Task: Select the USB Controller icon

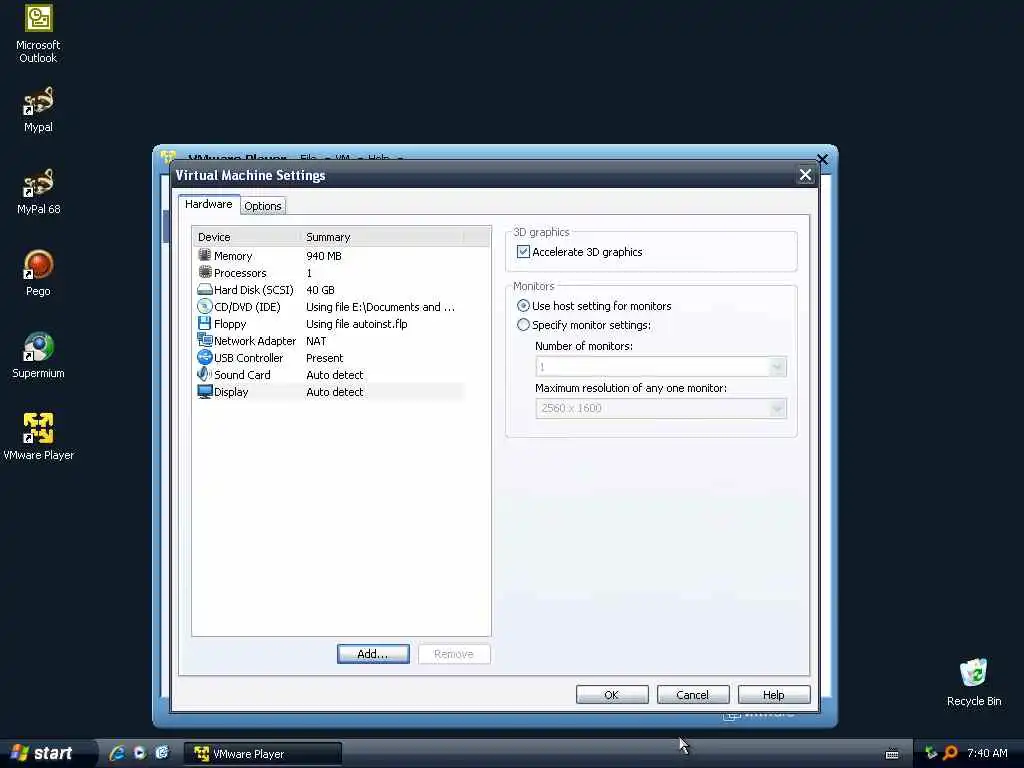Action: click(204, 357)
